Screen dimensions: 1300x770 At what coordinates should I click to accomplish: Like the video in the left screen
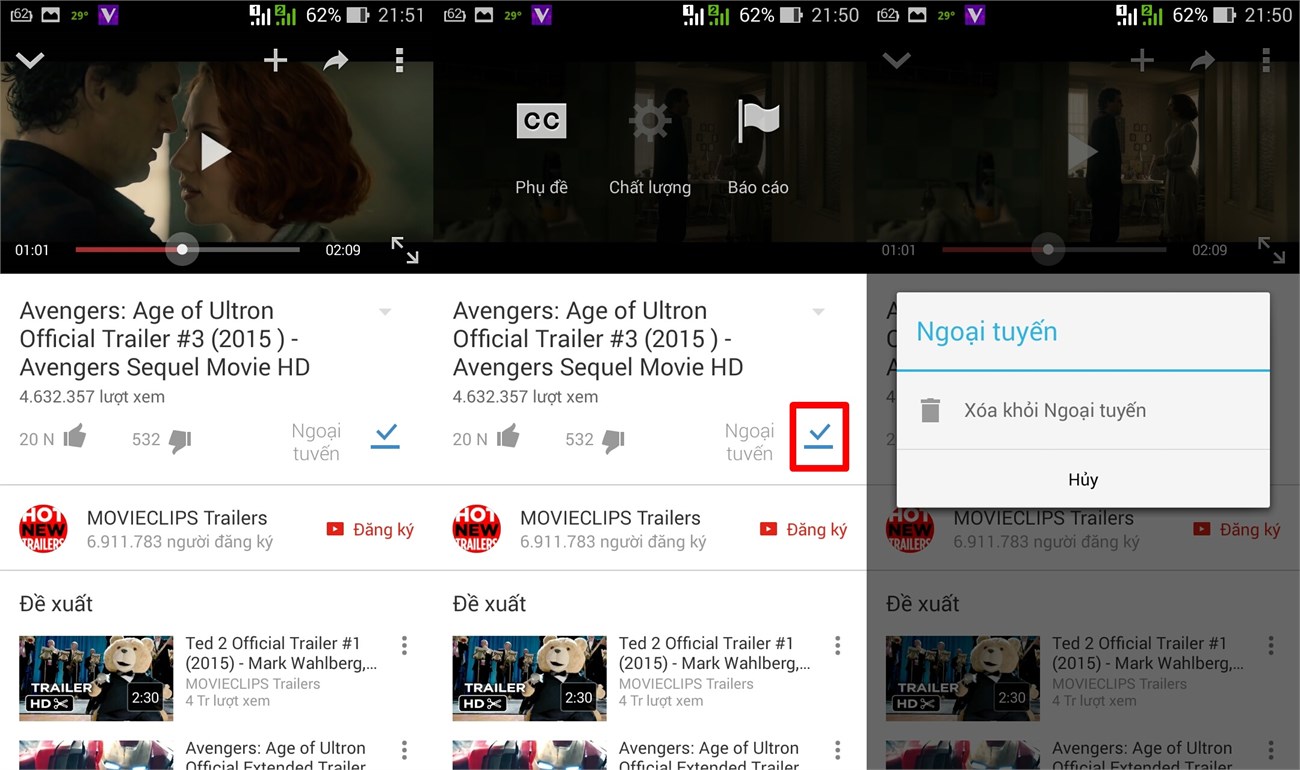[x=74, y=437]
